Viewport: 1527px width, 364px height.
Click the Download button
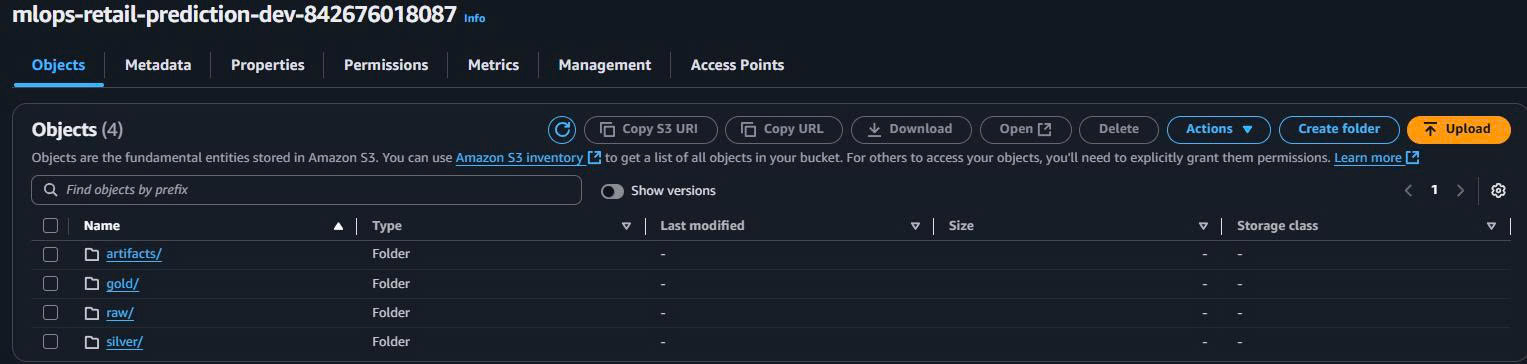(x=911, y=129)
